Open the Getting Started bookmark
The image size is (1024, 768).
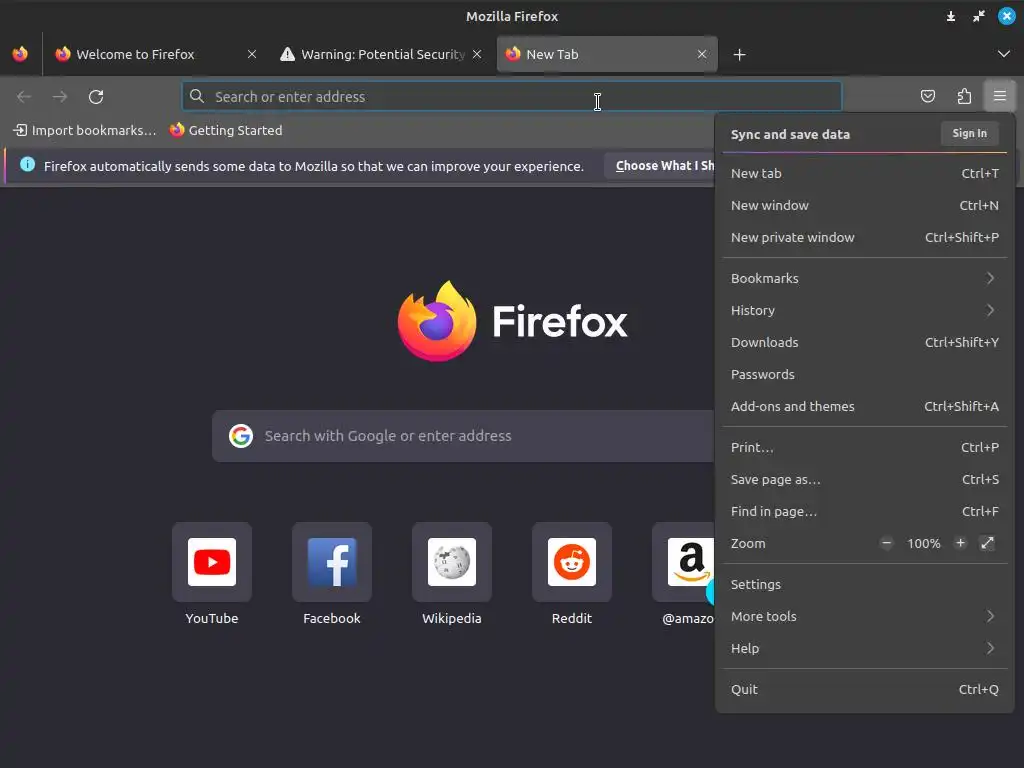pos(226,130)
